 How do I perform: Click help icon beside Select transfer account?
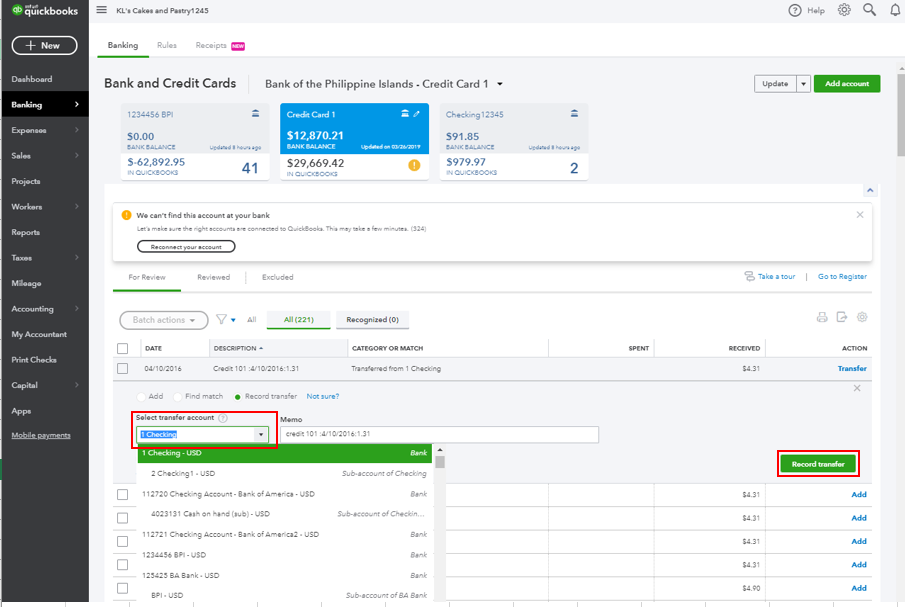click(223, 418)
